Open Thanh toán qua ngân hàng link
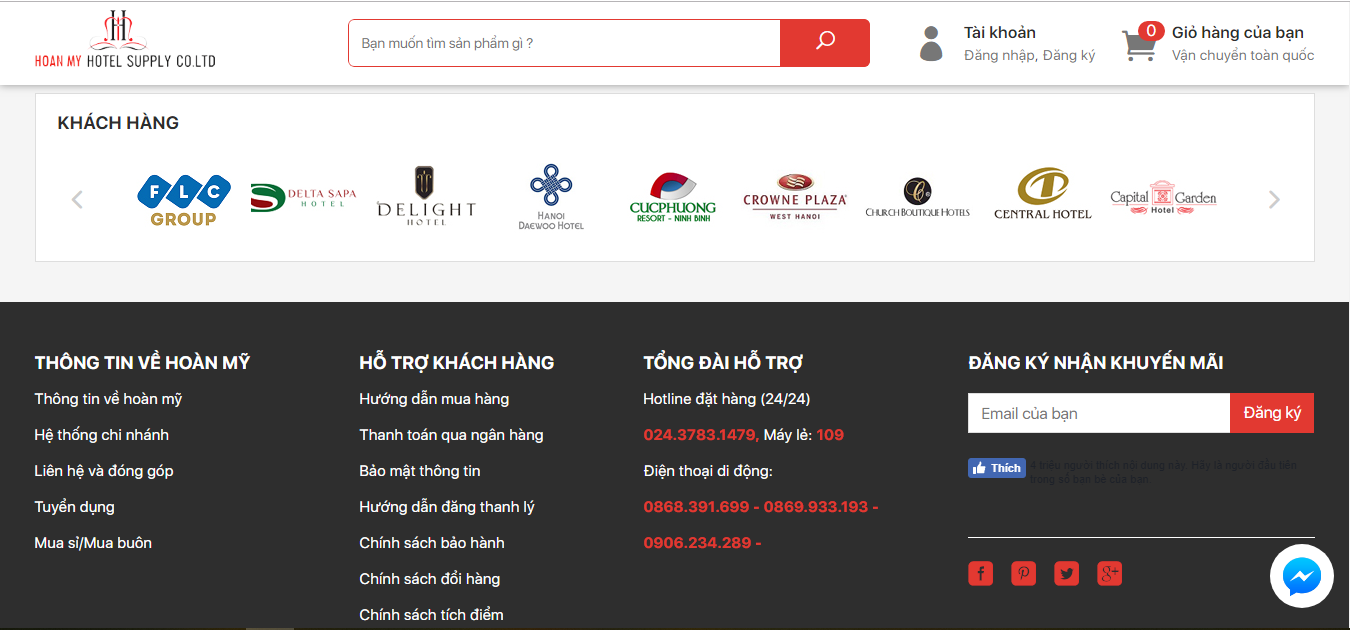 pos(451,435)
